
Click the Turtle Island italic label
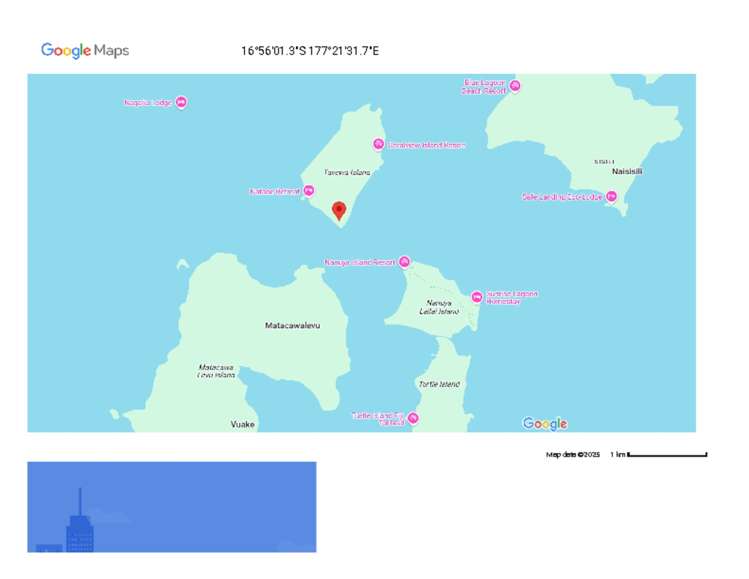pos(439,384)
